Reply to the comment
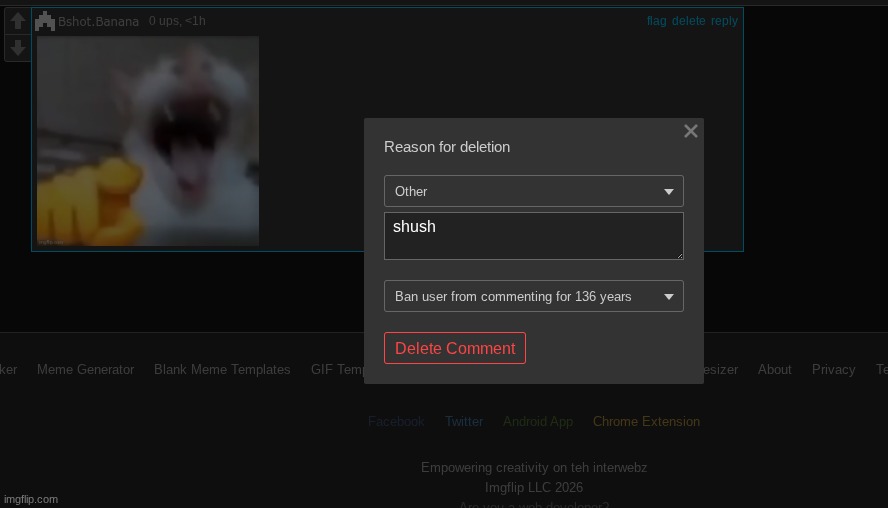This screenshot has height=508, width=888. click(724, 21)
